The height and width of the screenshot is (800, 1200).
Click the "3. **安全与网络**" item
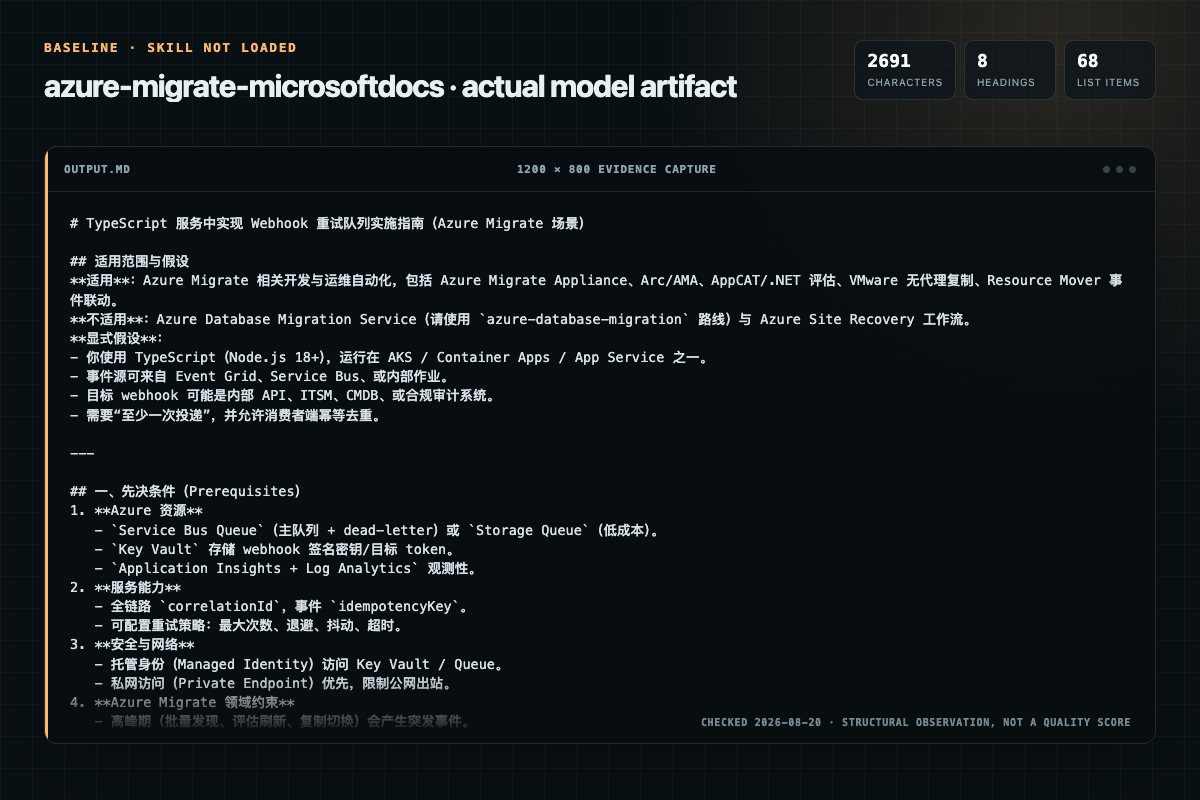[132, 645]
